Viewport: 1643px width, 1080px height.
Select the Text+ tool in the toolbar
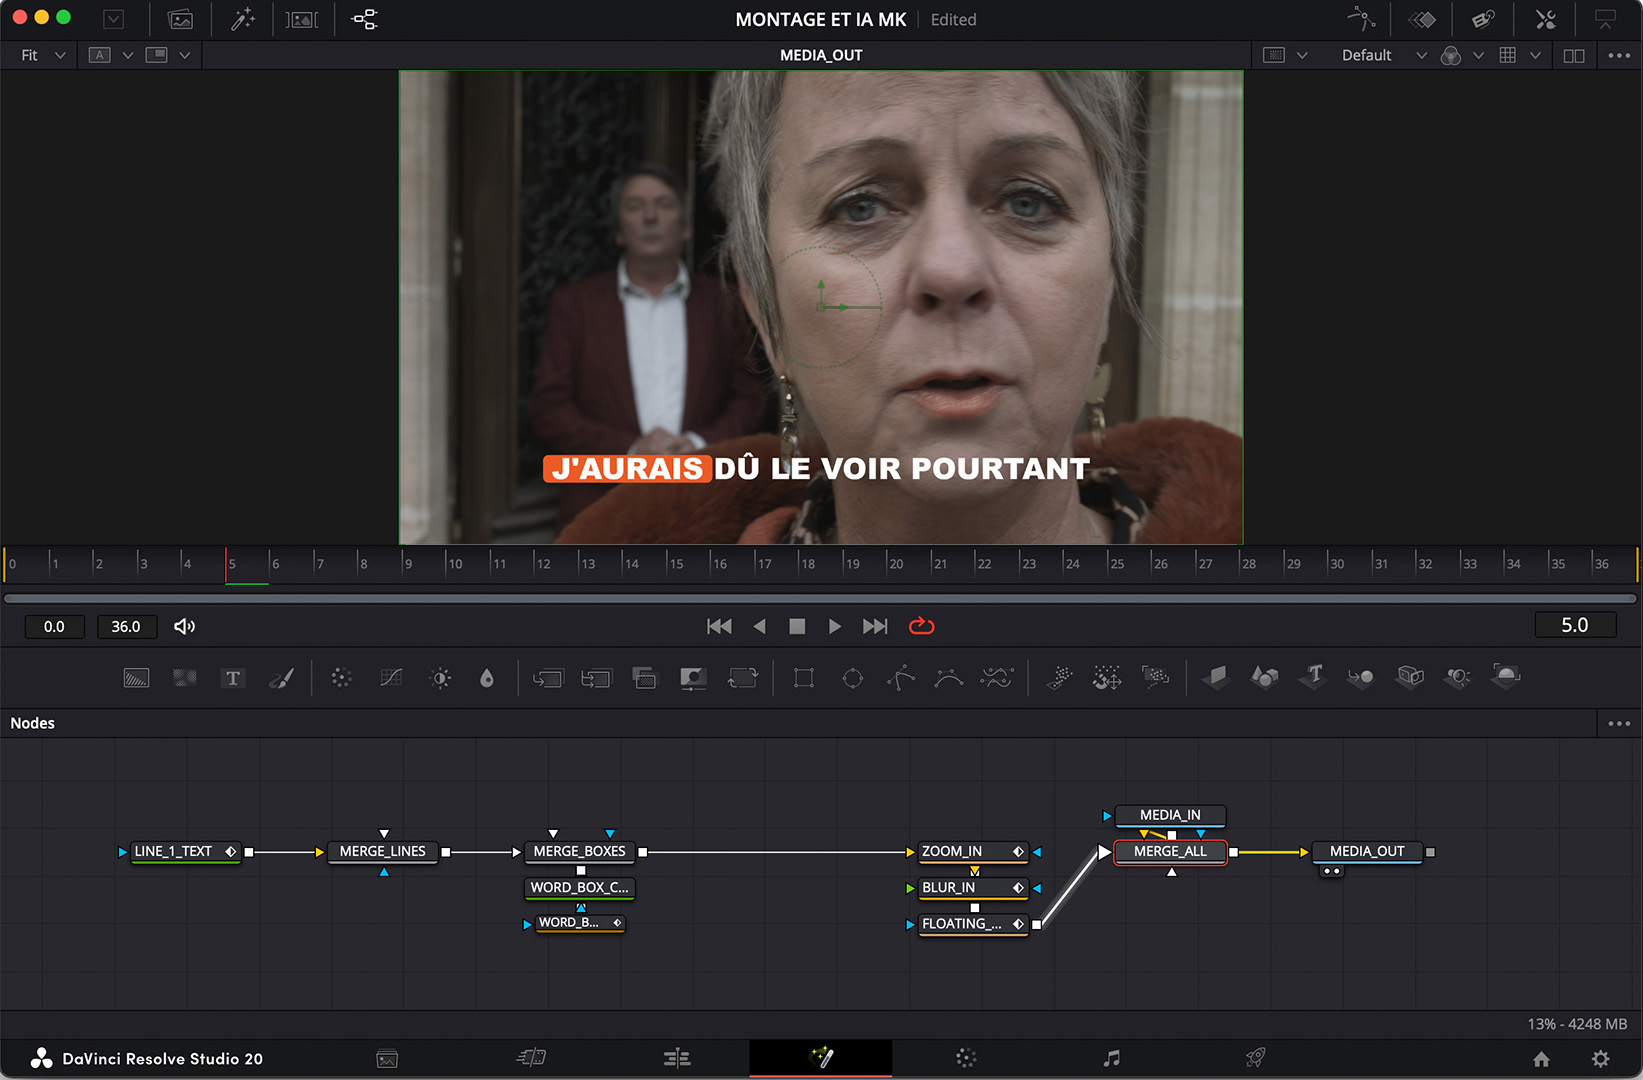[232, 678]
